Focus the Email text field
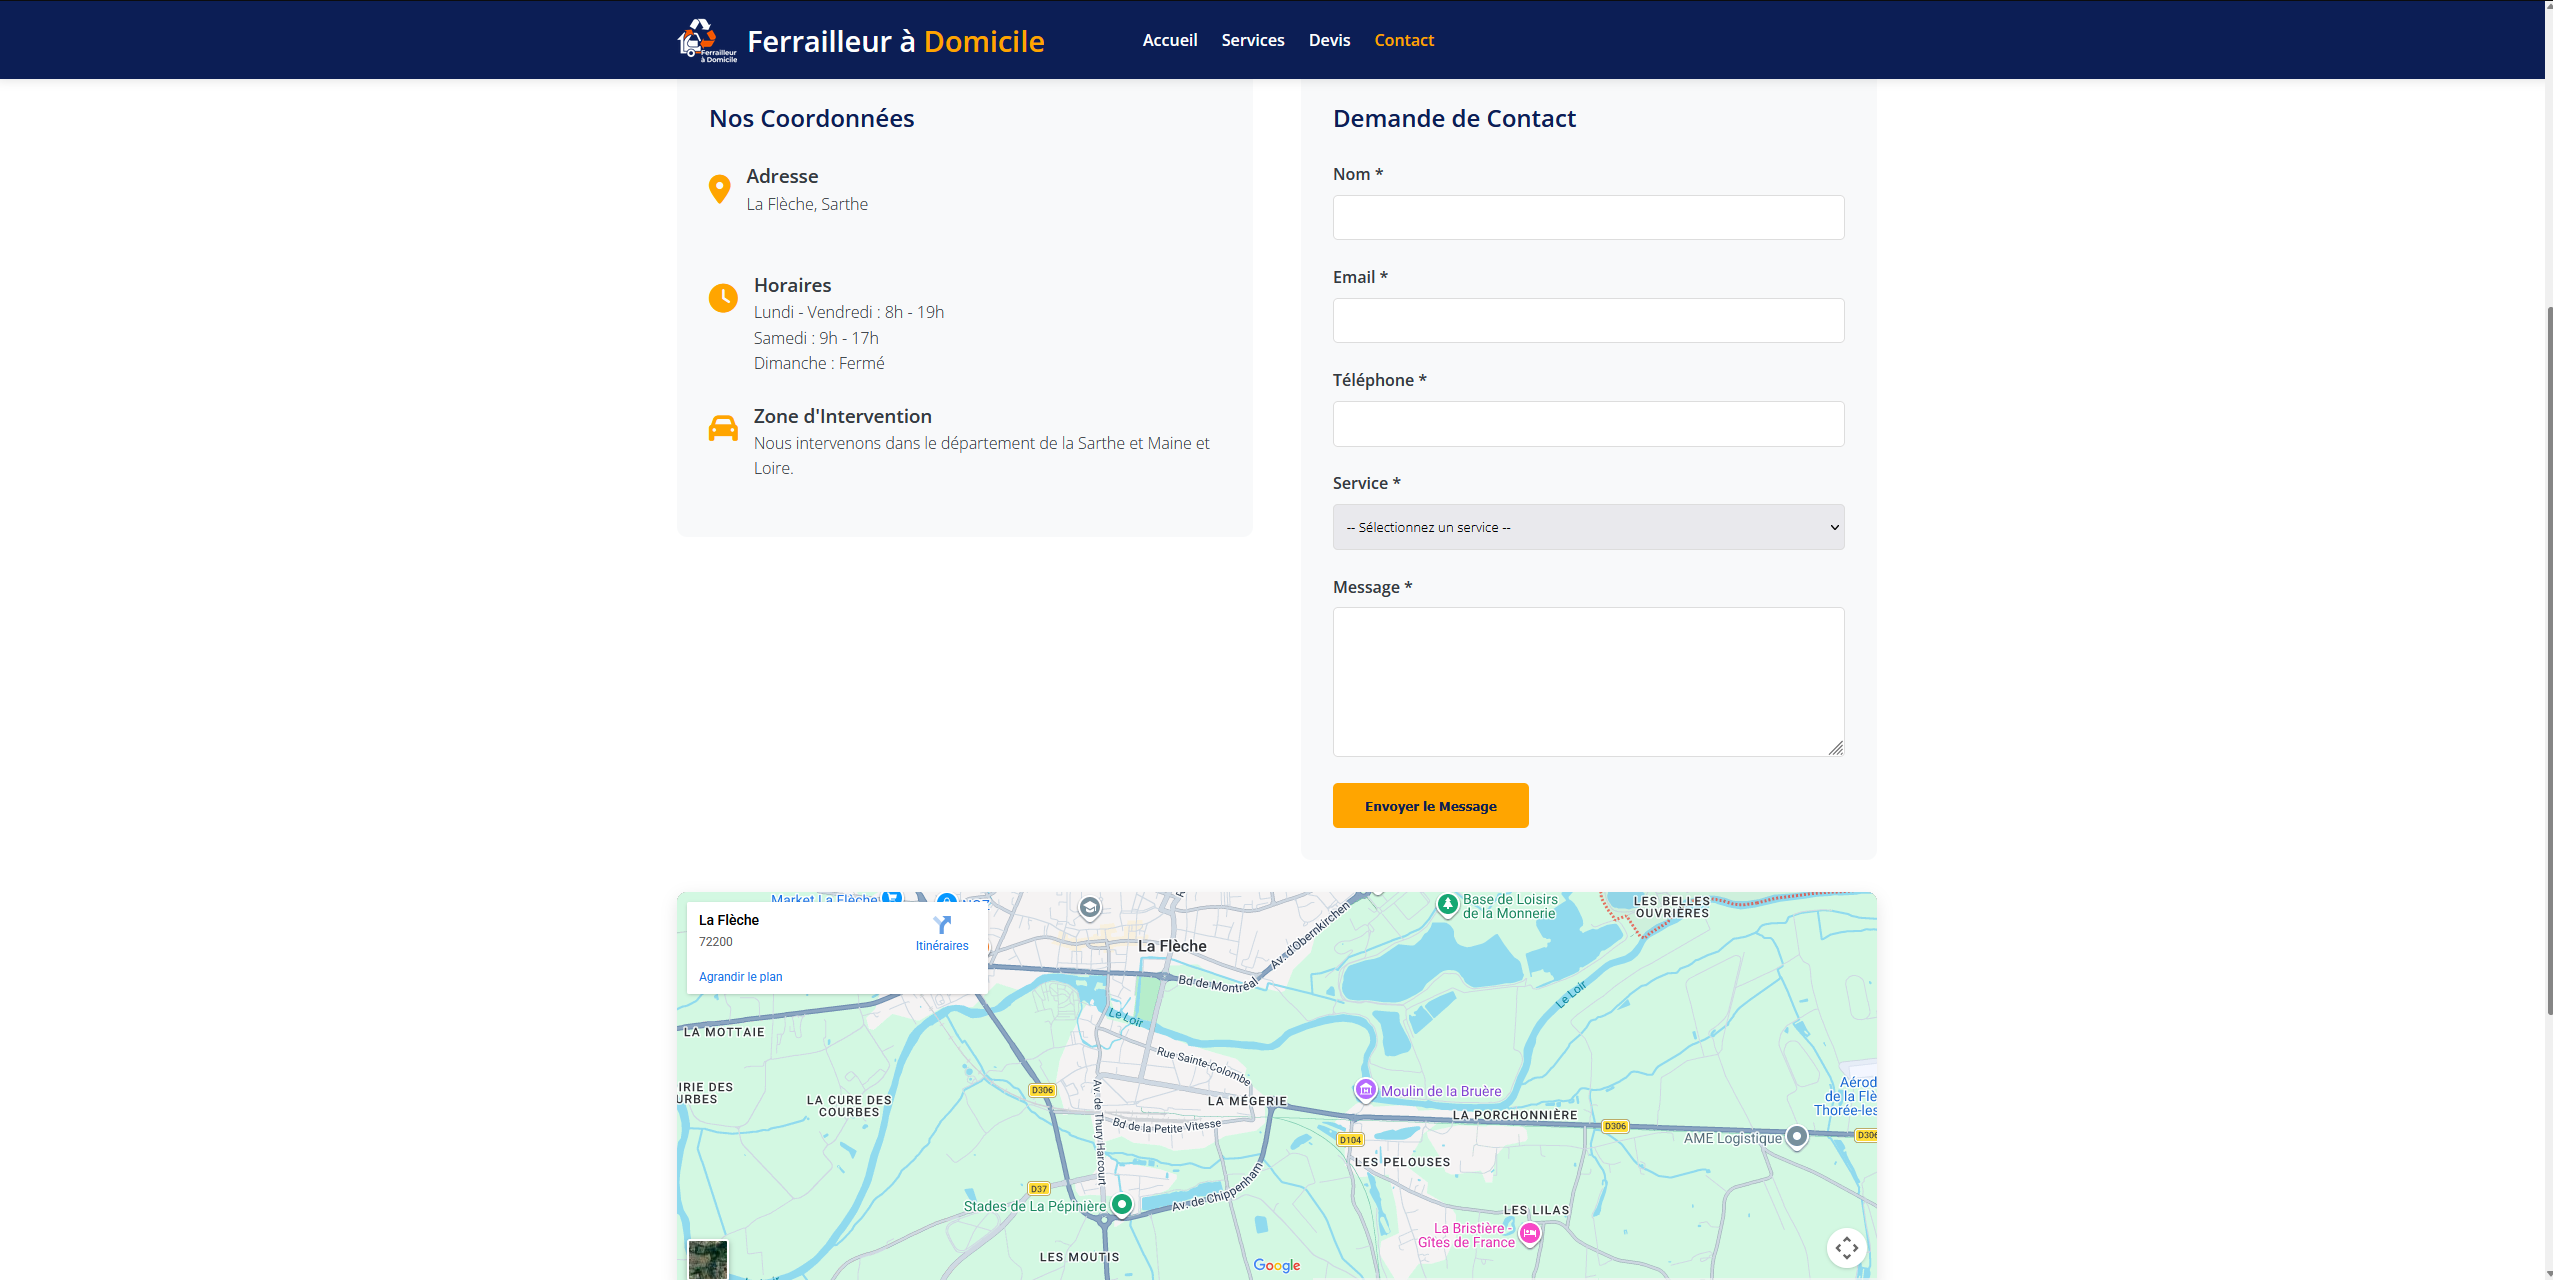 pyautogui.click(x=1588, y=321)
